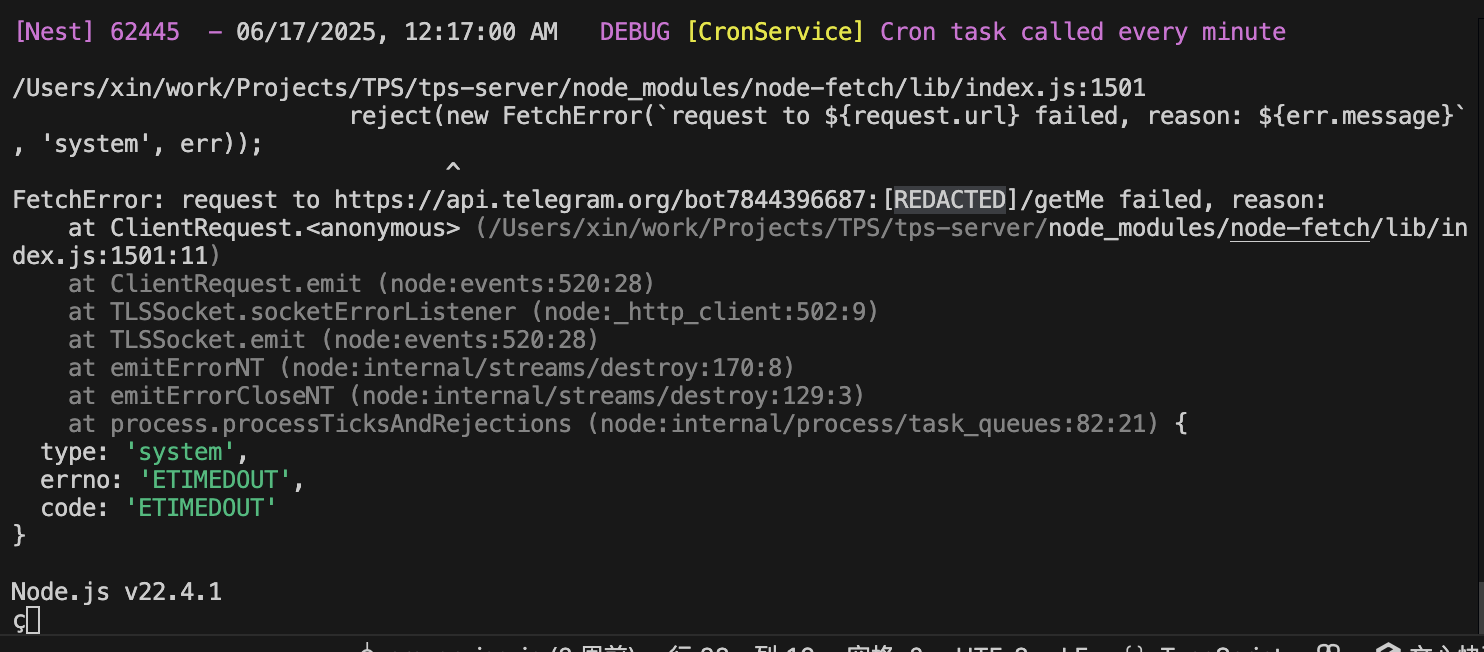Image resolution: width=1484 pixels, height=652 pixels.
Task: Click the git commit blame icon in status bar
Action: tap(366, 648)
